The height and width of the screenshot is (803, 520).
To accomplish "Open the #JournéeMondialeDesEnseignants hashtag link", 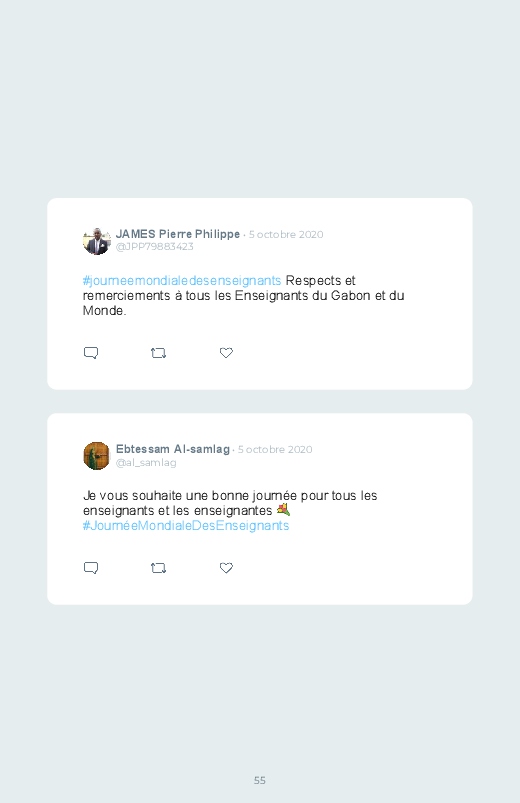I will coord(186,526).
